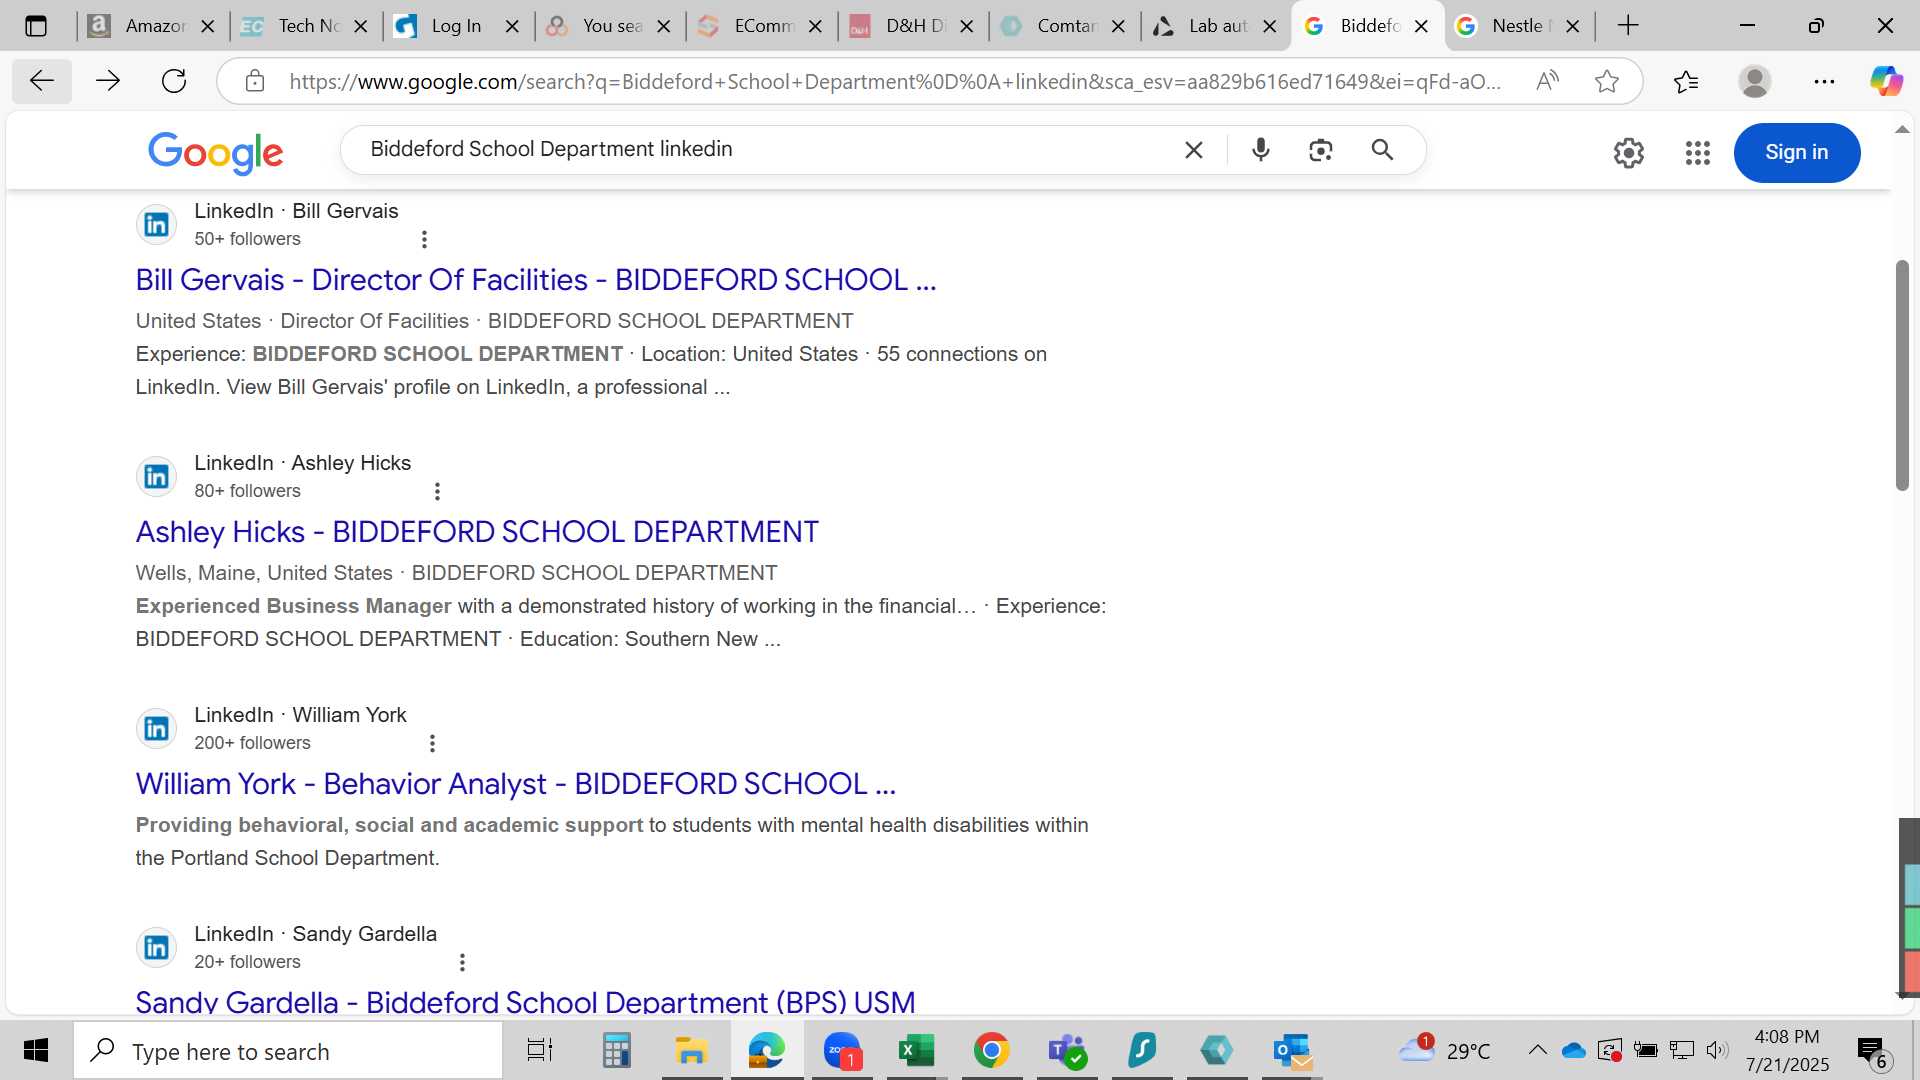Open Ashley Hicks BIDDEFORD SCHOOL DEPARTMENT link
The height and width of the screenshot is (1080, 1920).
477,532
